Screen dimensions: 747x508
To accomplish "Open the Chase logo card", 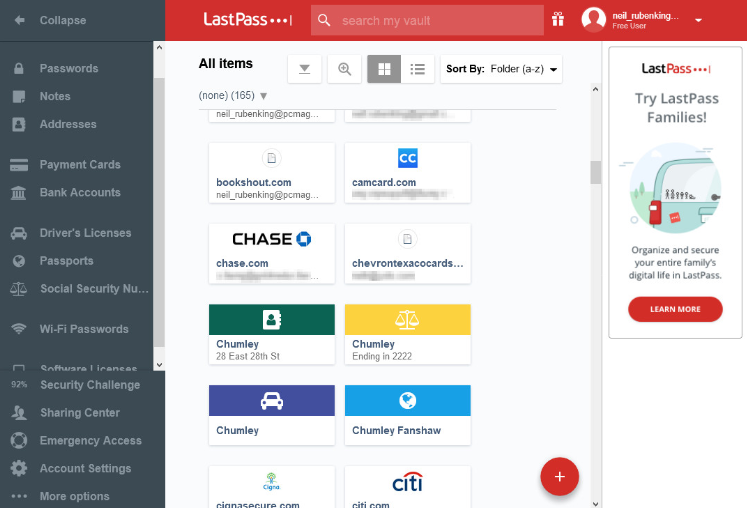I will tap(272, 254).
